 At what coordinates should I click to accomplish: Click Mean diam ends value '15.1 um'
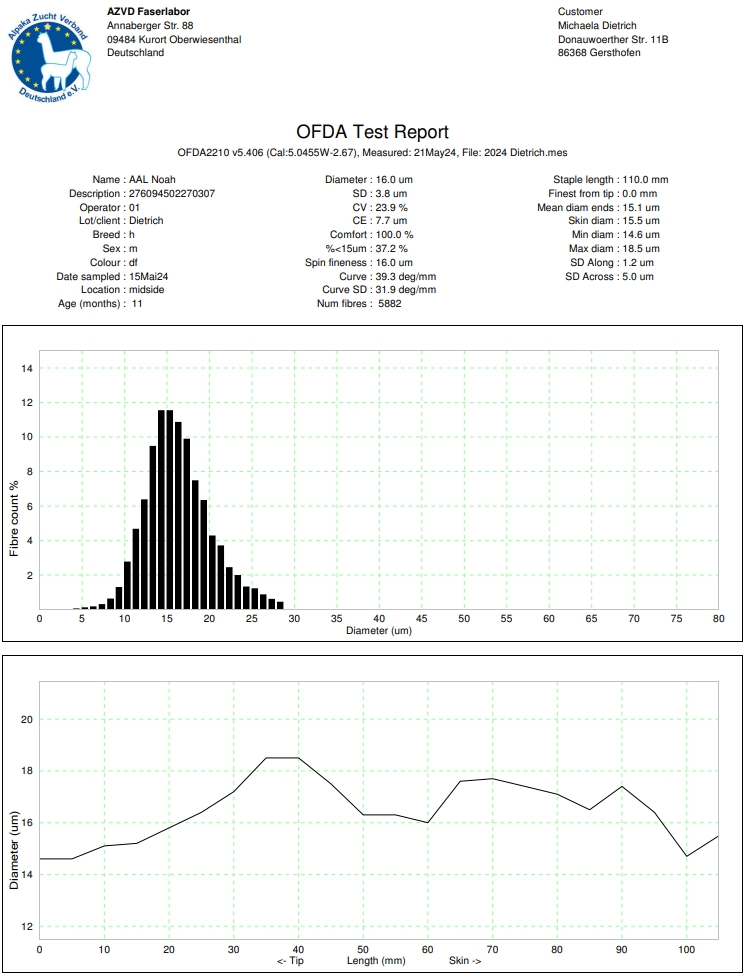tap(641, 207)
